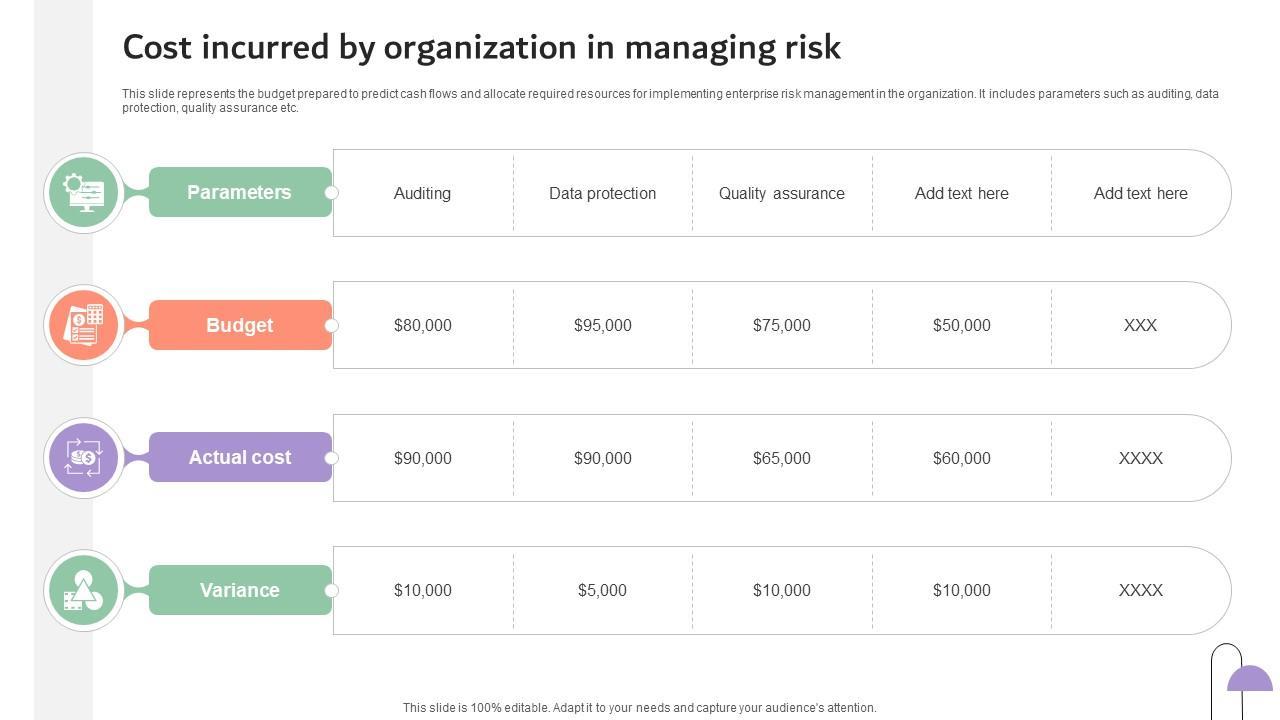Image resolution: width=1280 pixels, height=720 pixels.
Task: Click the Data protection parameter cell
Action: (602, 193)
